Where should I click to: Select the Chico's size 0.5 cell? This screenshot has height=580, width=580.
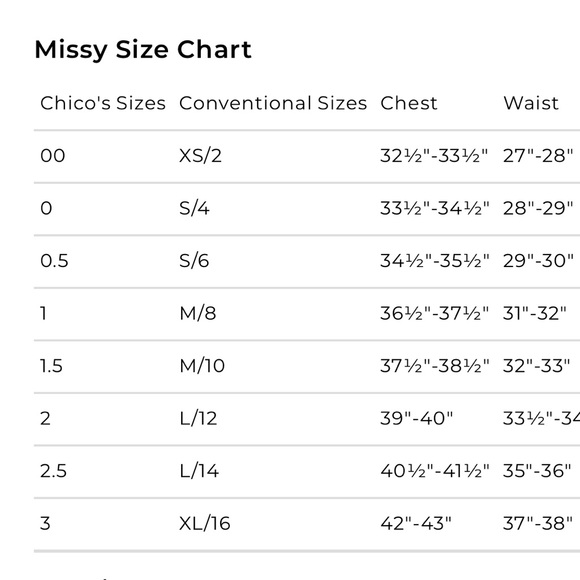click(x=54, y=261)
